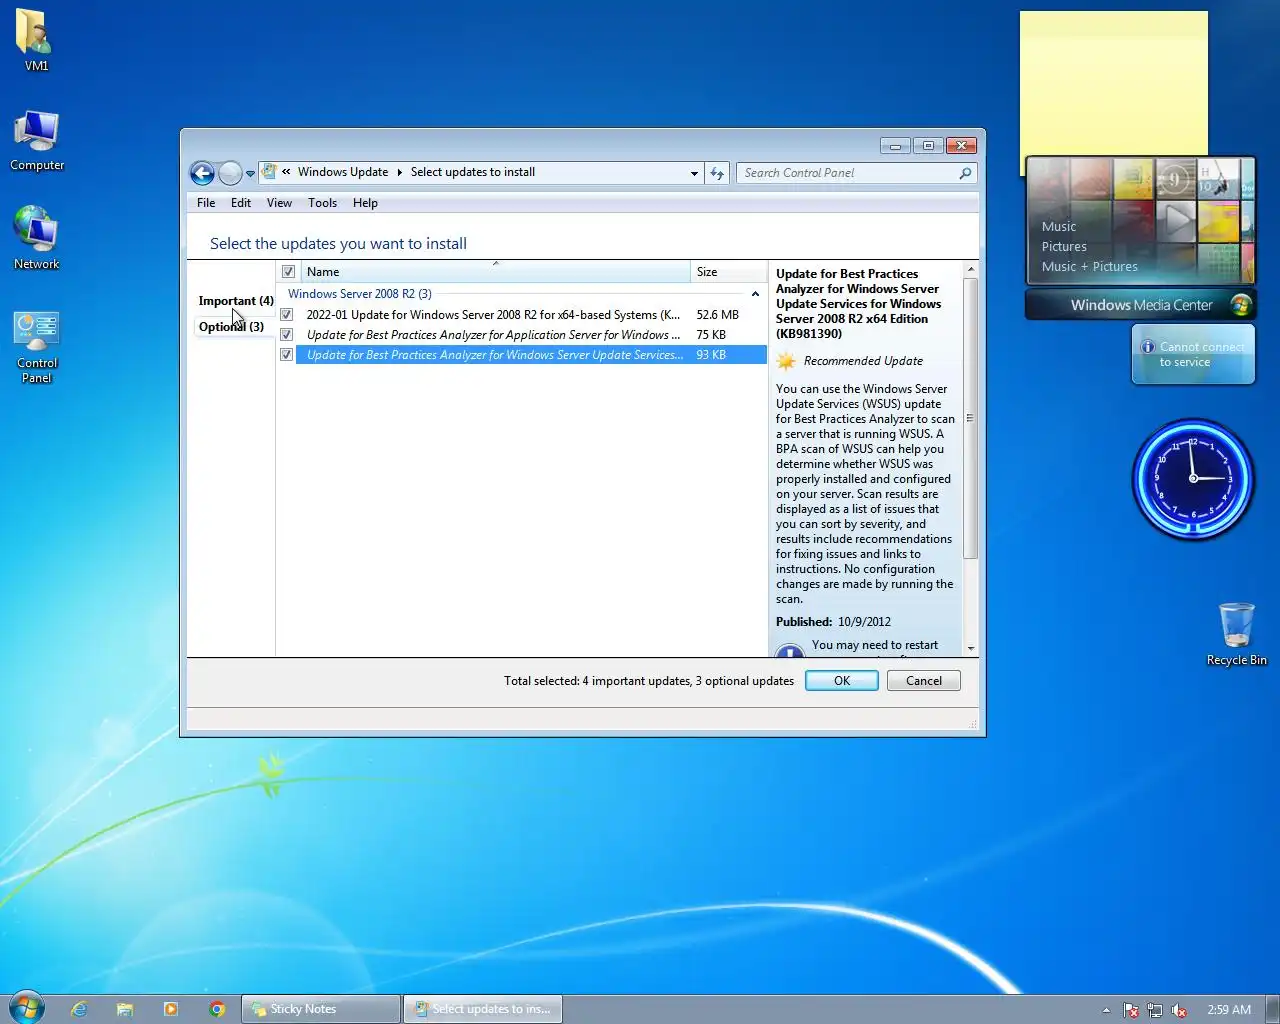
Task: Click the network tray icon
Action: click(x=1155, y=1010)
